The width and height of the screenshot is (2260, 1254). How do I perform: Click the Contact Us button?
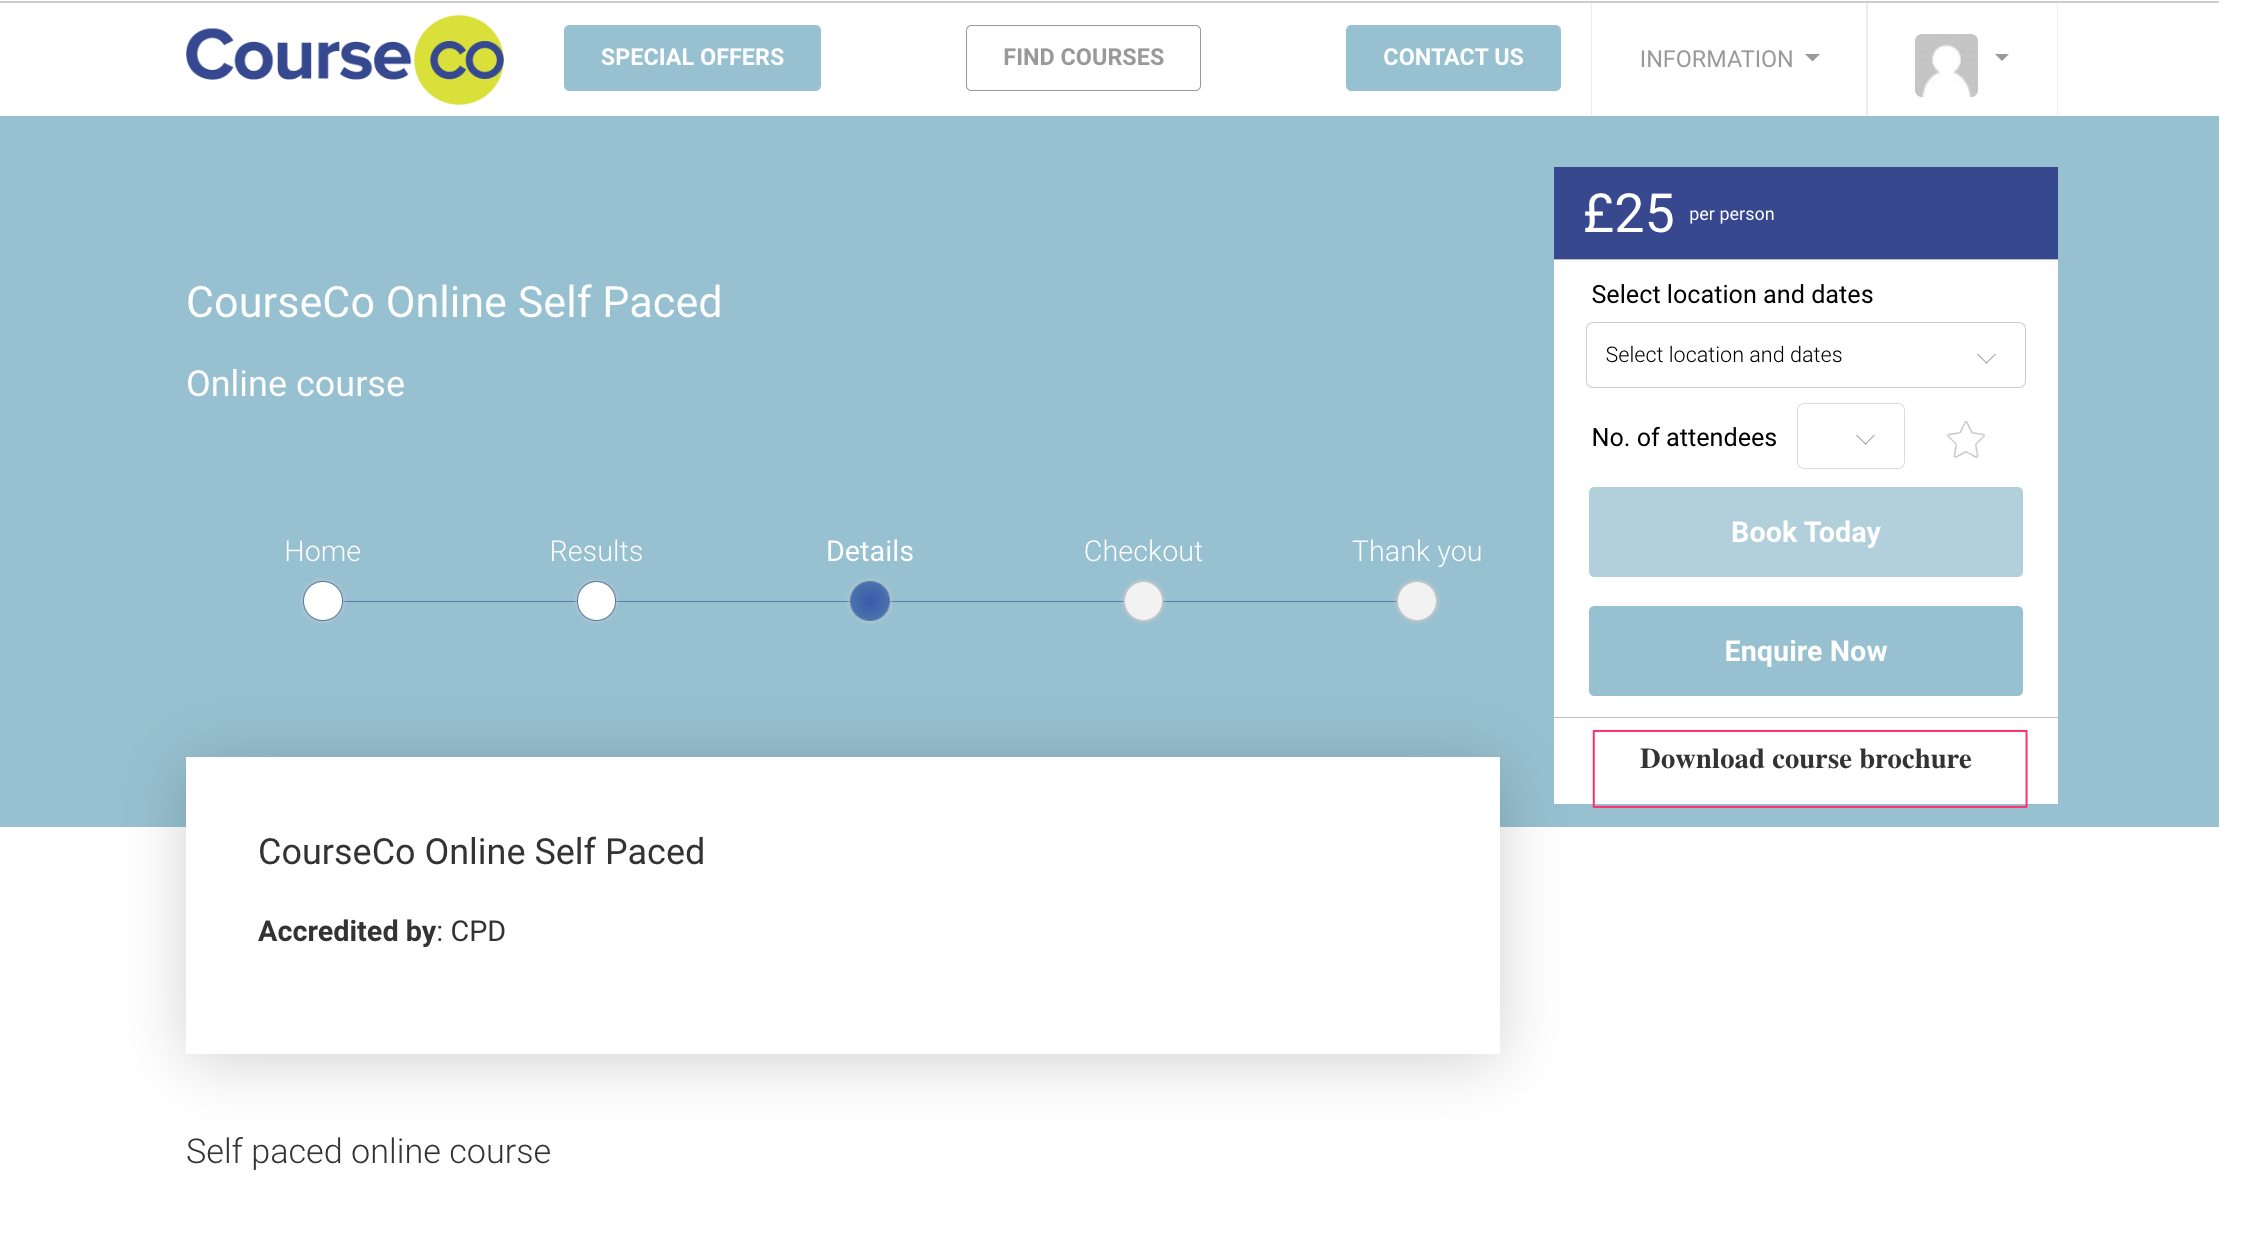1452,58
